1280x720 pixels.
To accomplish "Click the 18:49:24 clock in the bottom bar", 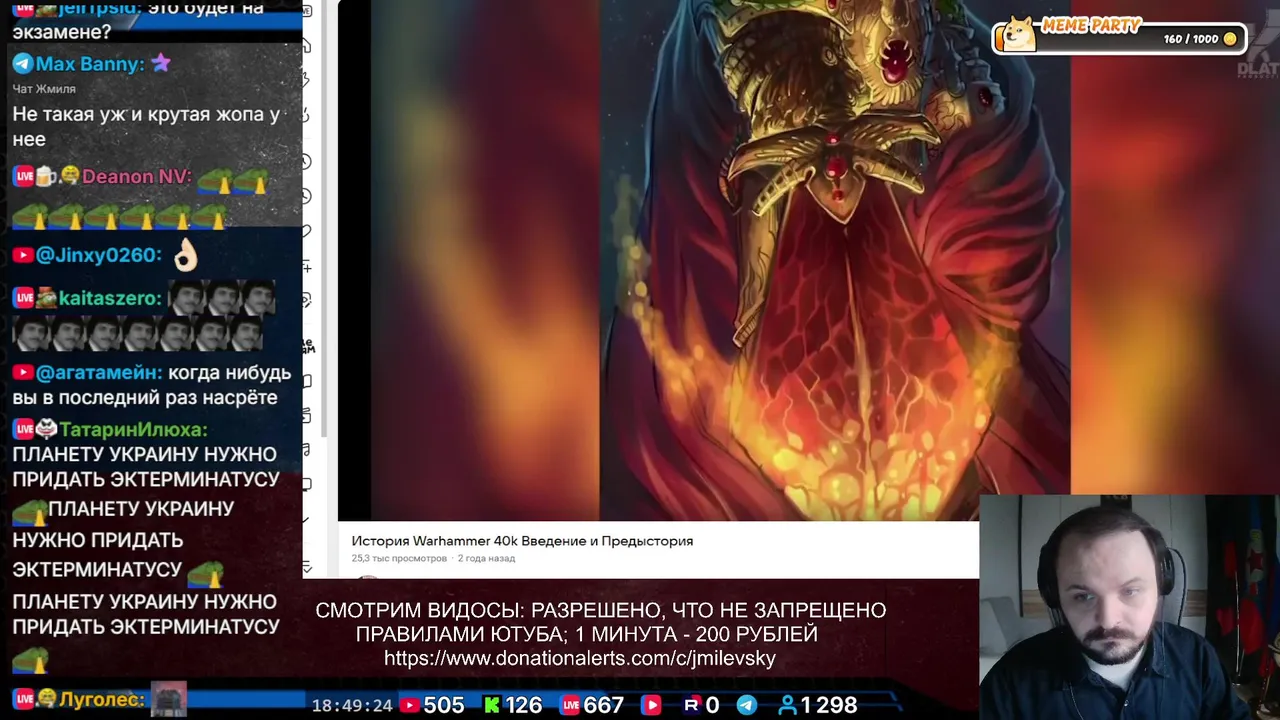I will 352,705.
